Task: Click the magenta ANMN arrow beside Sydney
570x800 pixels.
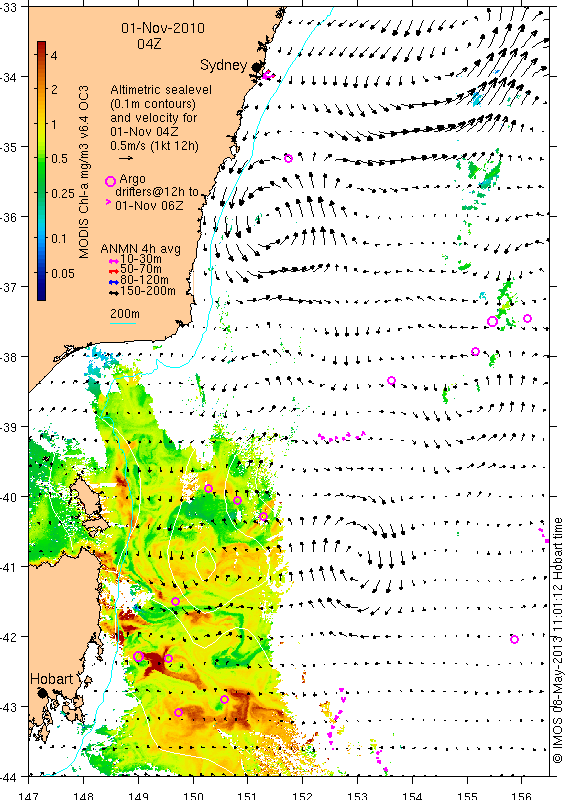Action: (268, 76)
